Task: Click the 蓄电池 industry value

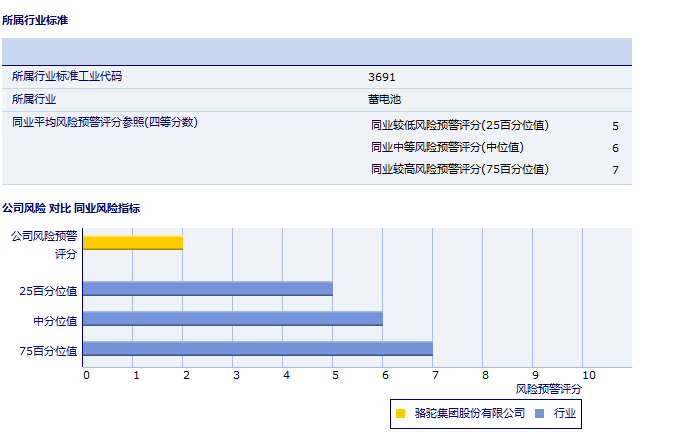Action: pyautogui.click(x=384, y=99)
